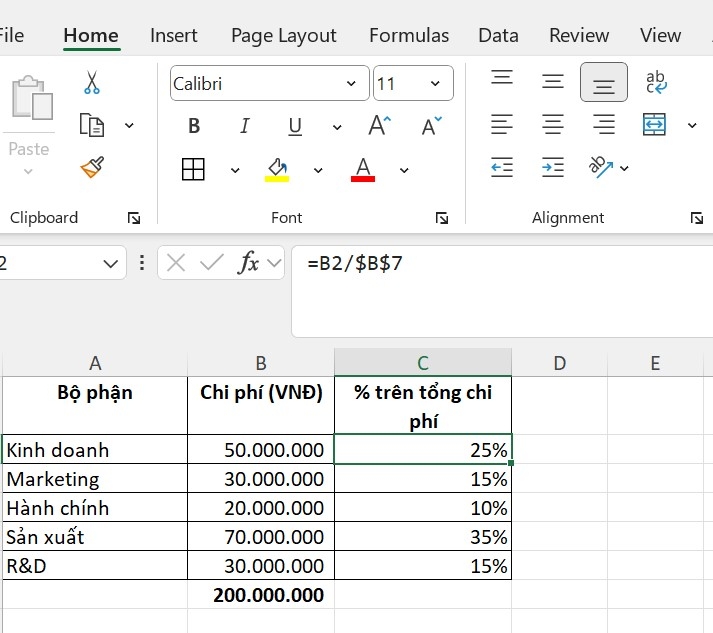Screen dimensions: 713x633
Task: Select column C header
Action: tap(423, 363)
